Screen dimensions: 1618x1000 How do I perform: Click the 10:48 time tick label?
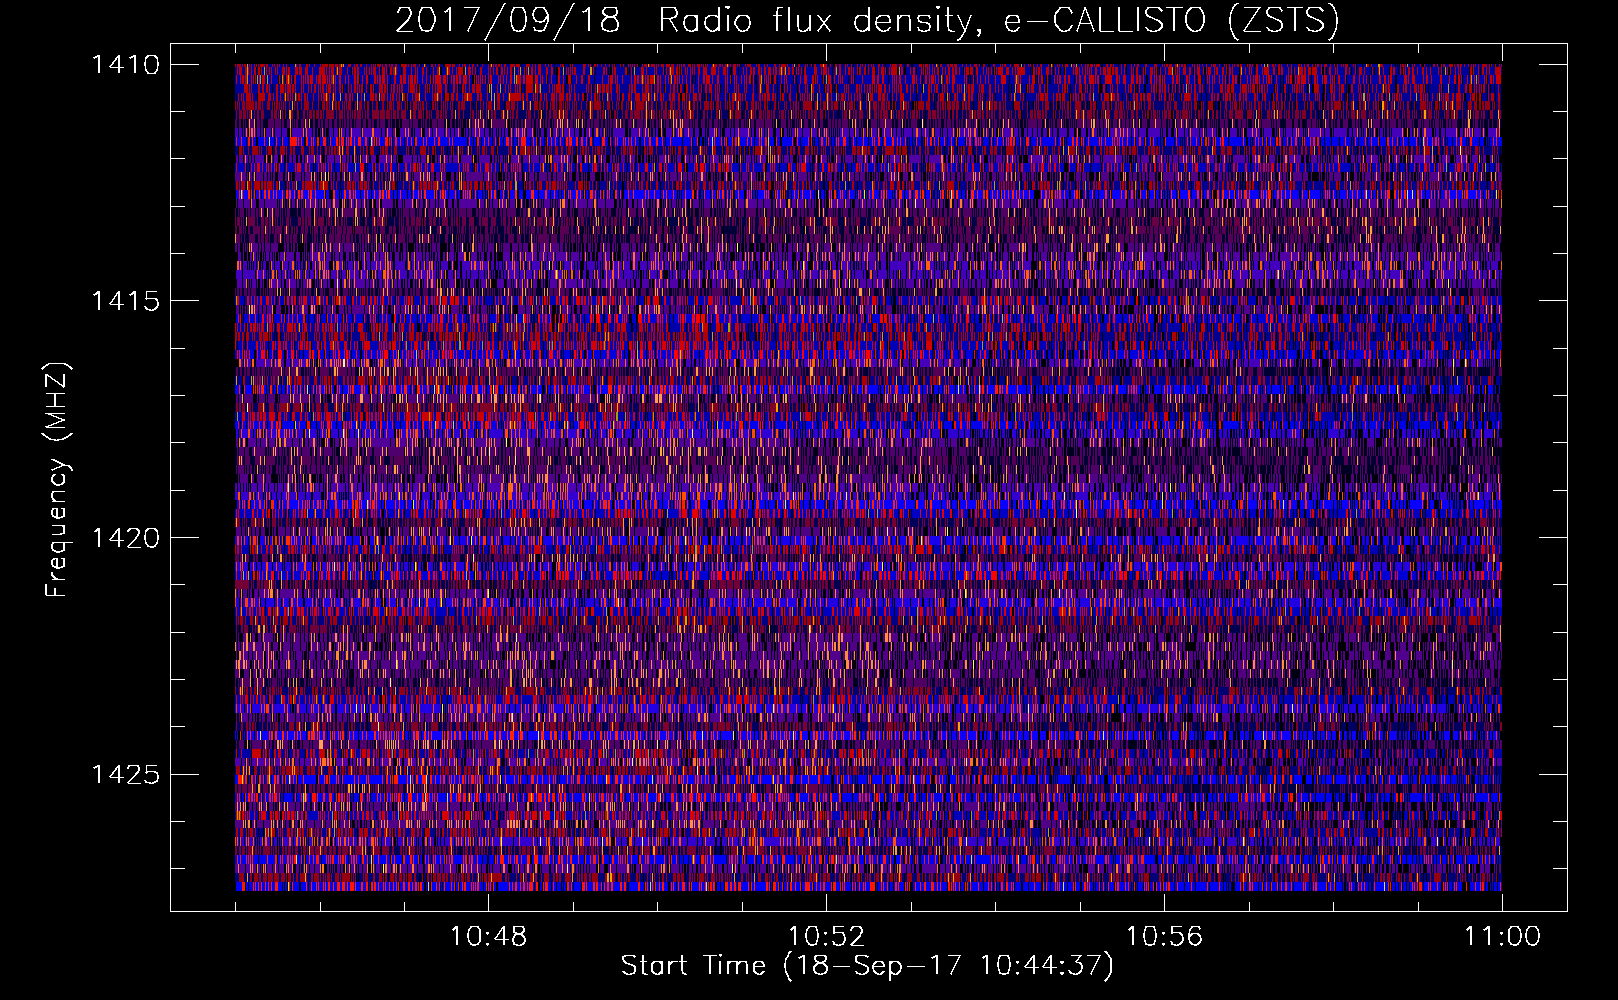(x=488, y=937)
